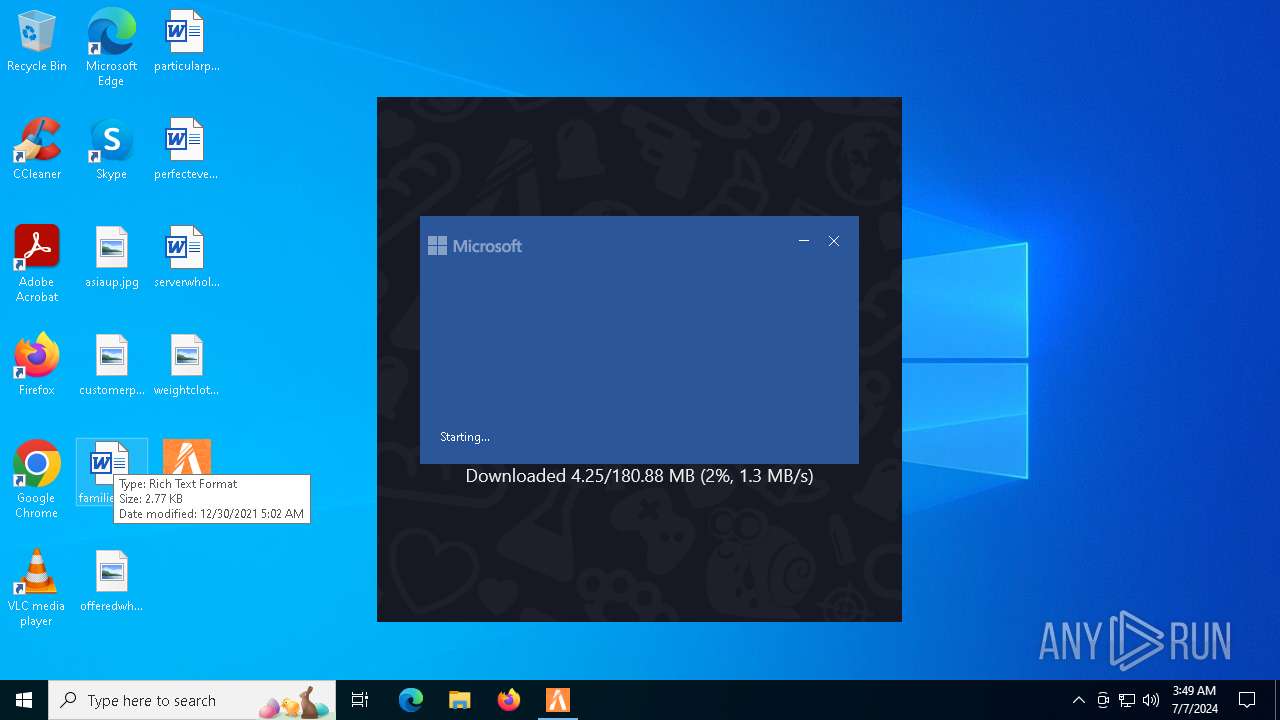This screenshot has width=1280, height=720.
Task: Select the particularp... Word document icon
Action: pyautogui.click(x=186, y=41)
